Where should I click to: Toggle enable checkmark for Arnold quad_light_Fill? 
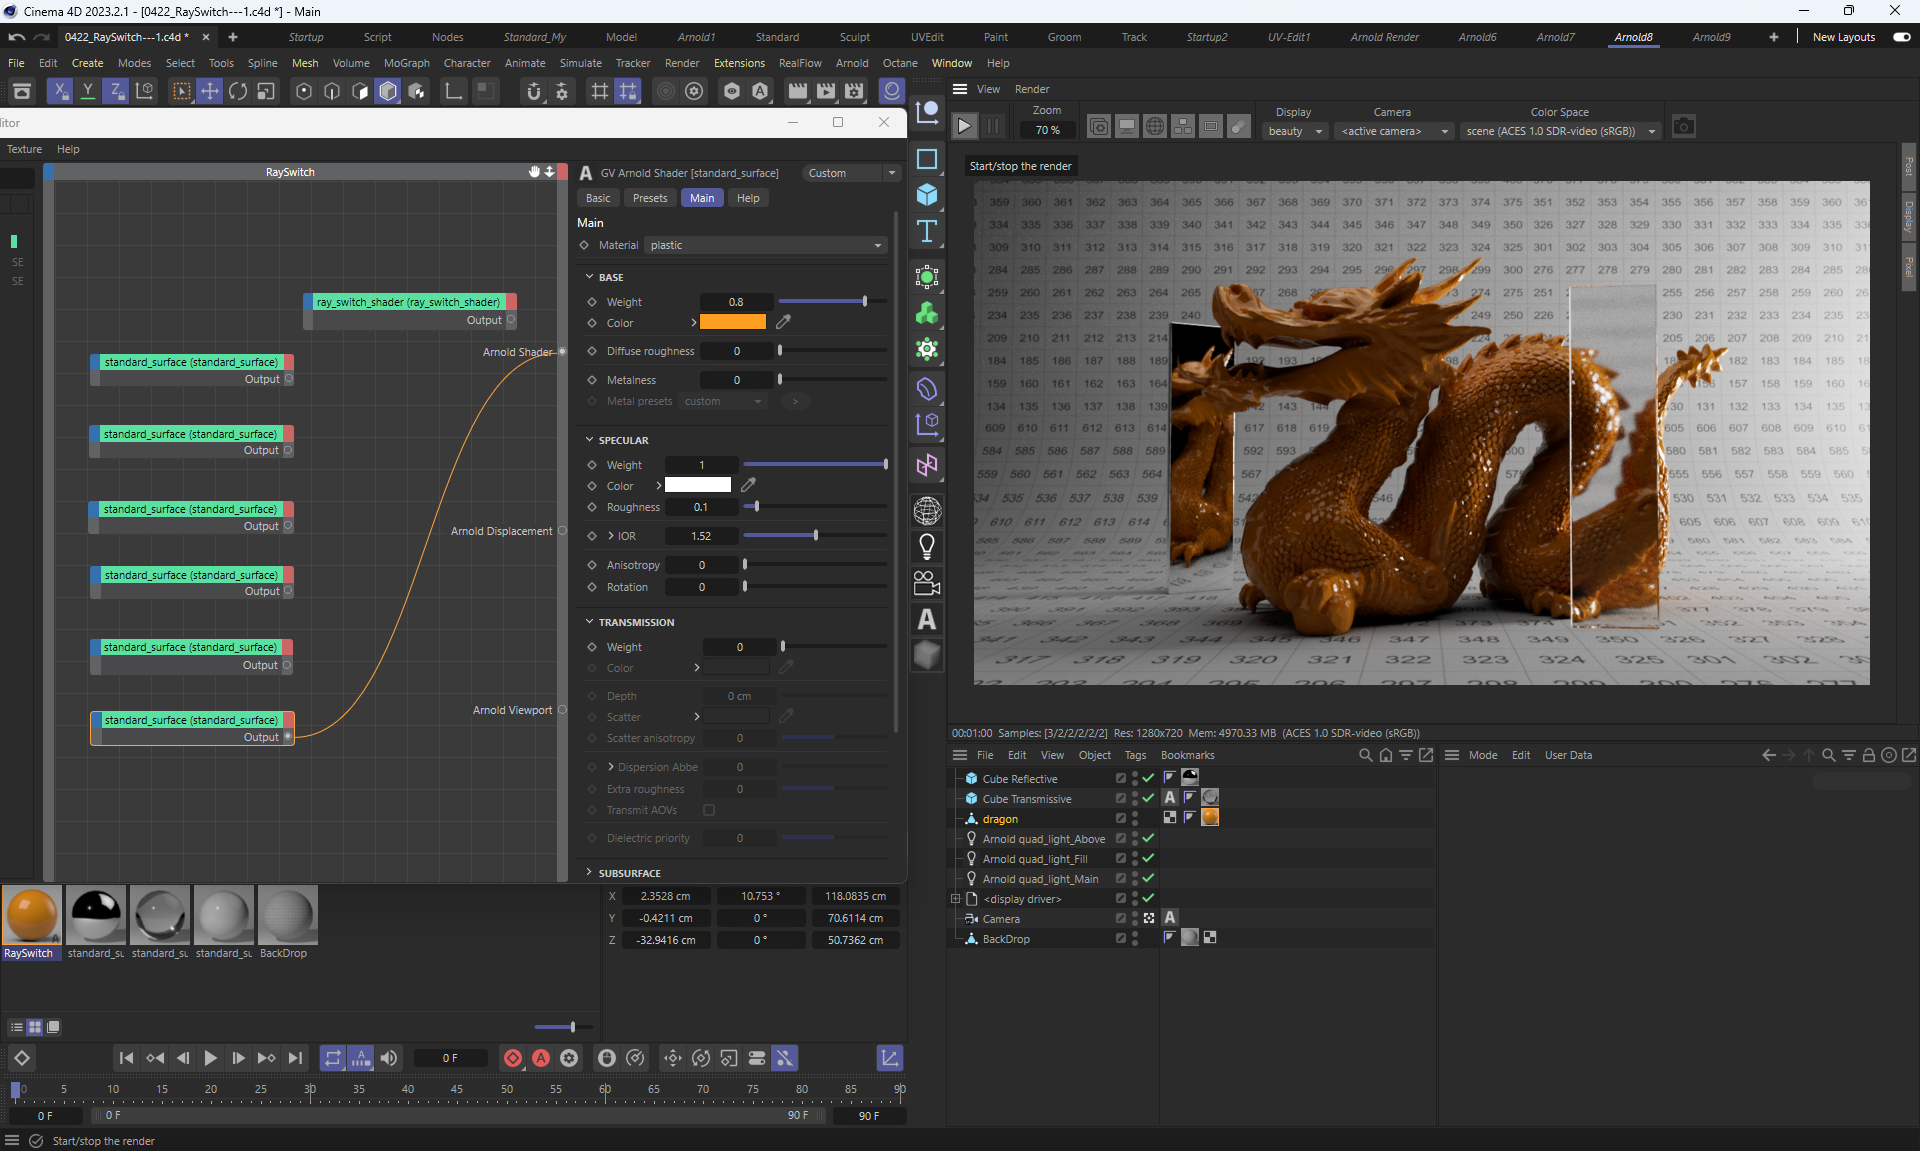[x=1148, y=858]
